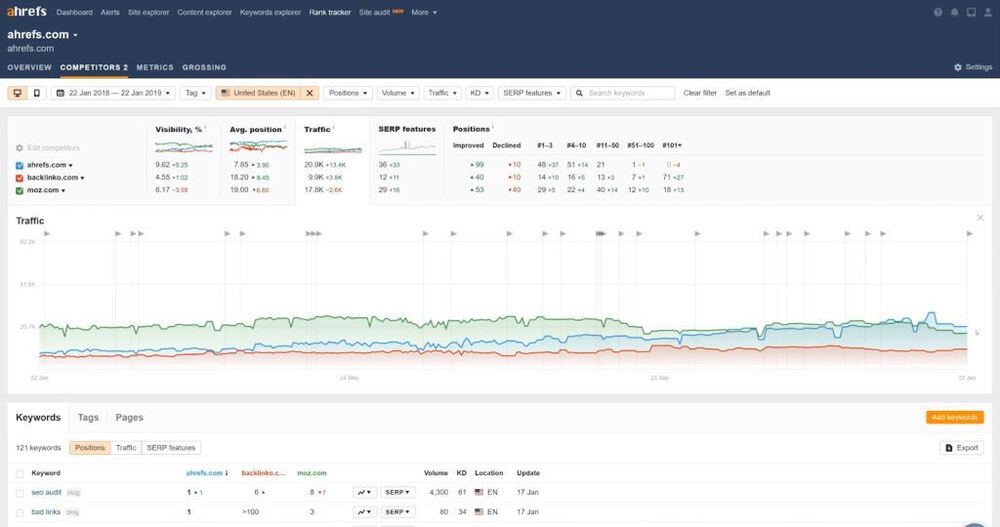Open Settings in the top right
The width and height of the screenshot is (1000, 527).
[x=973, y=67]
